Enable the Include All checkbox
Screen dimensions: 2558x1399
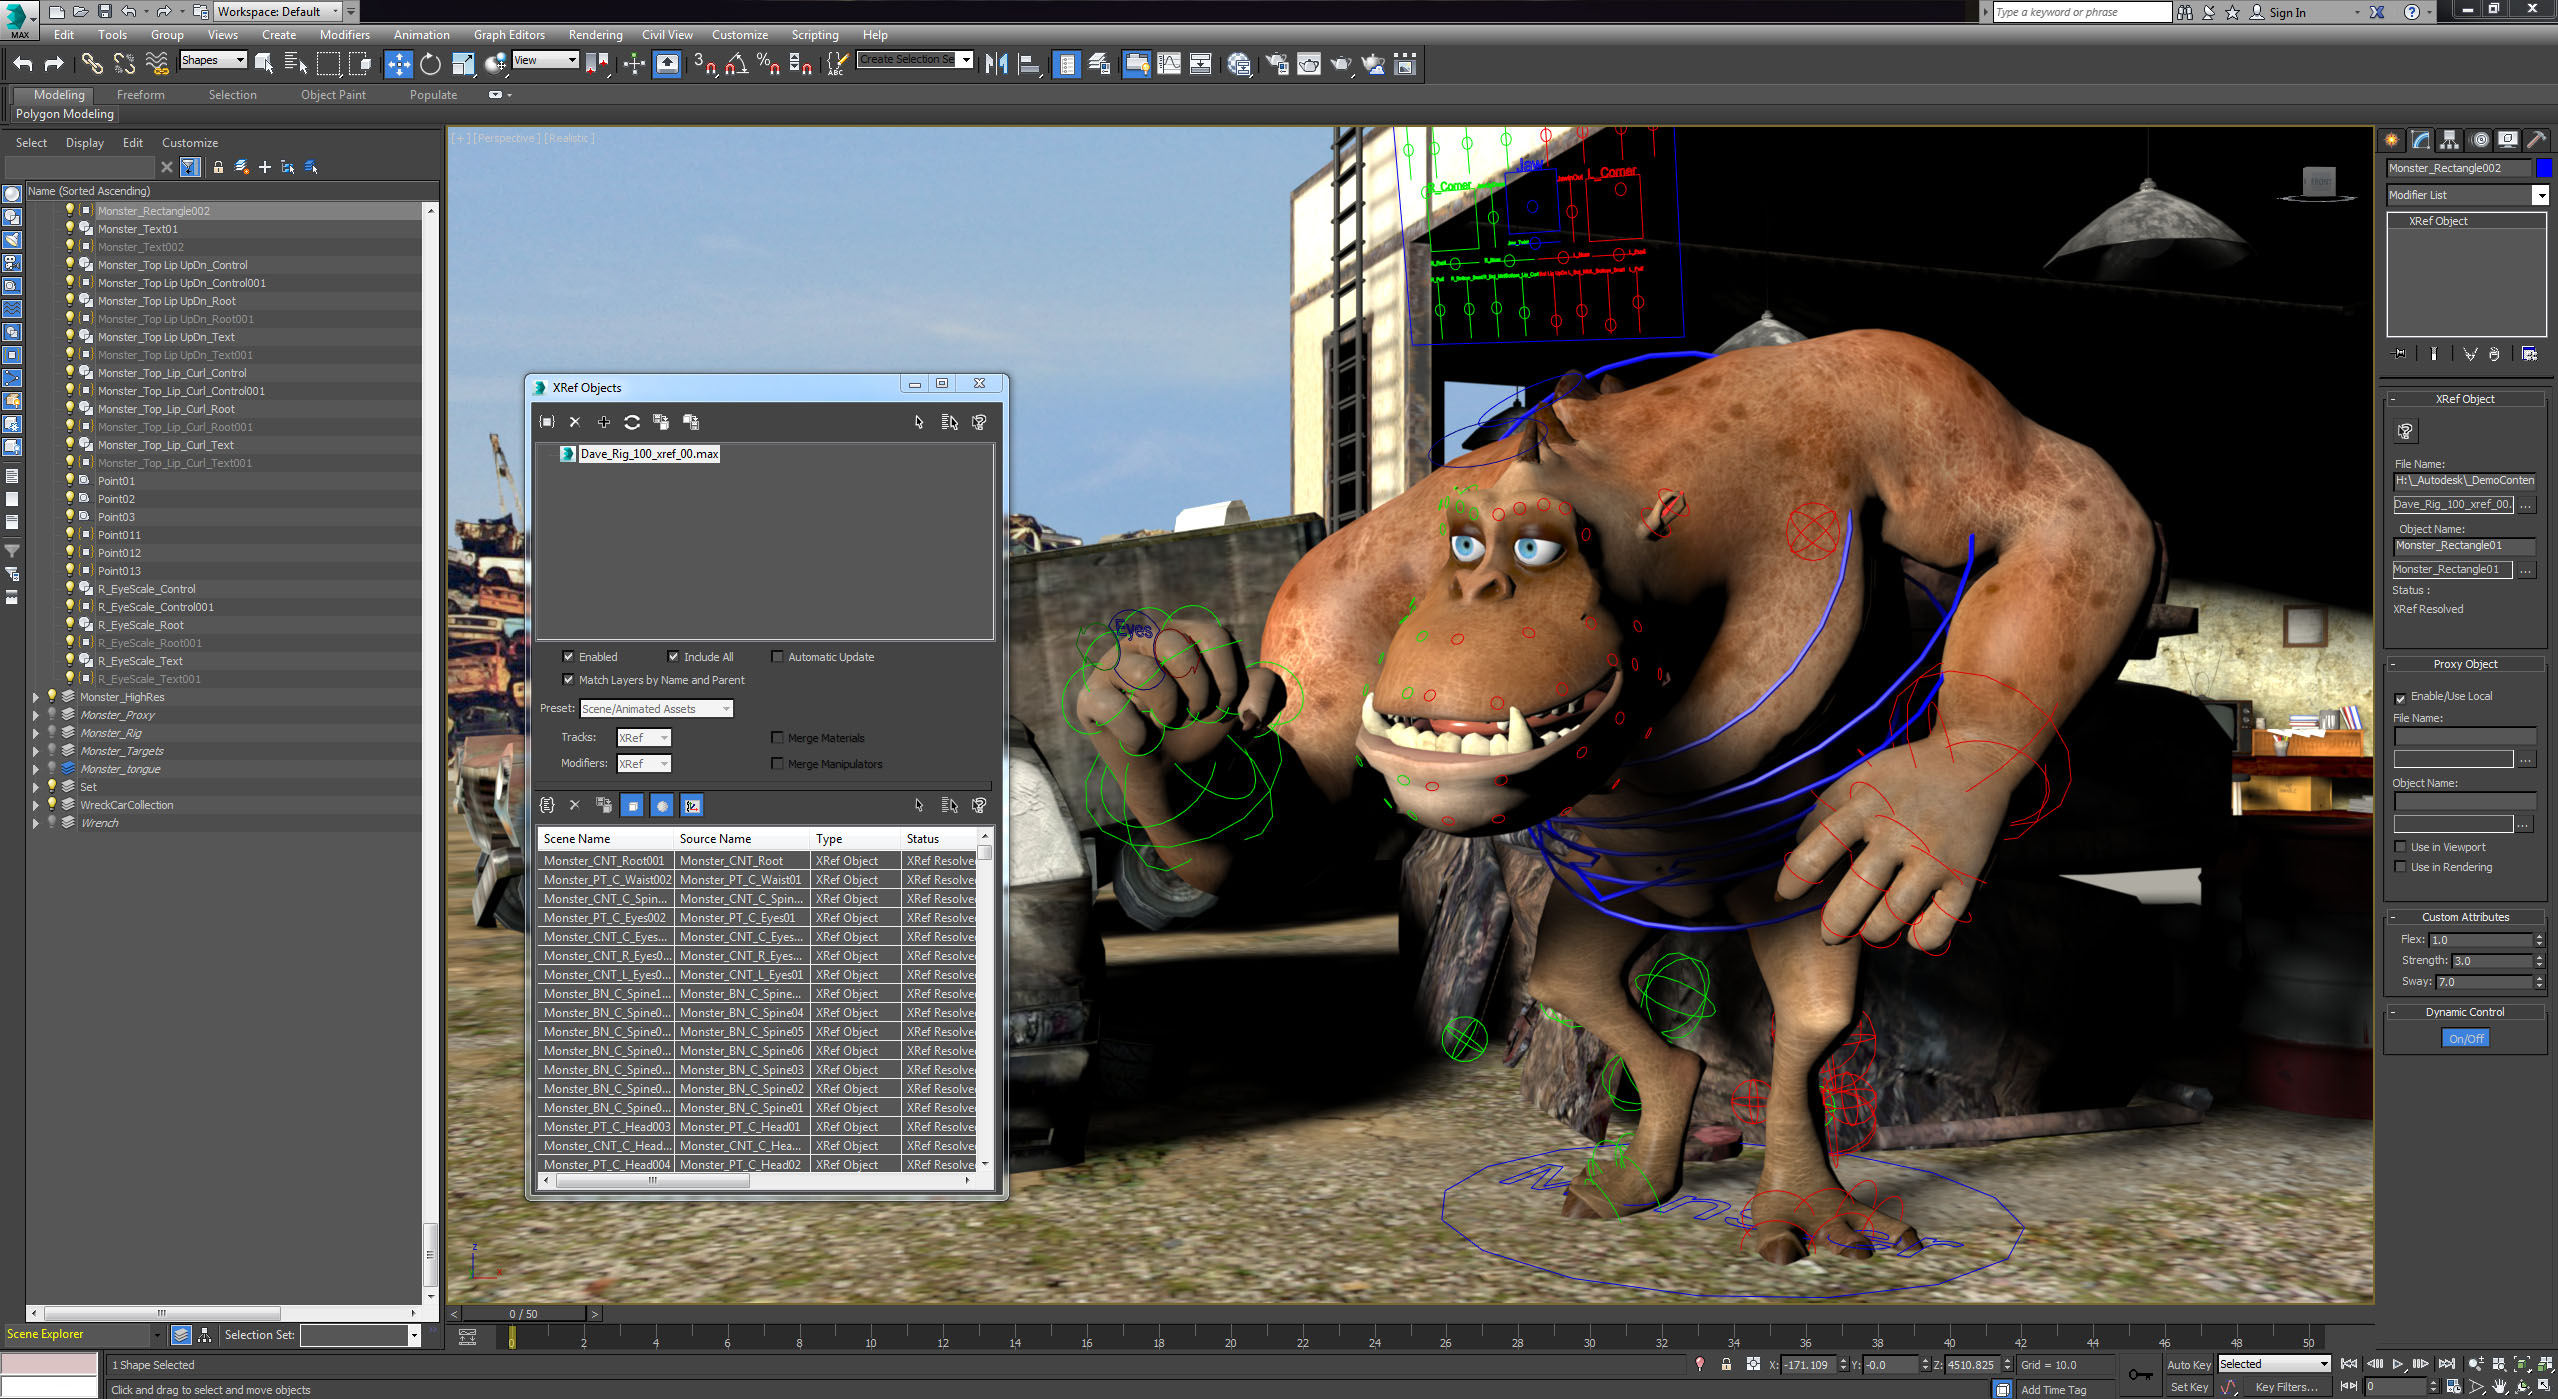click(674, 655)
